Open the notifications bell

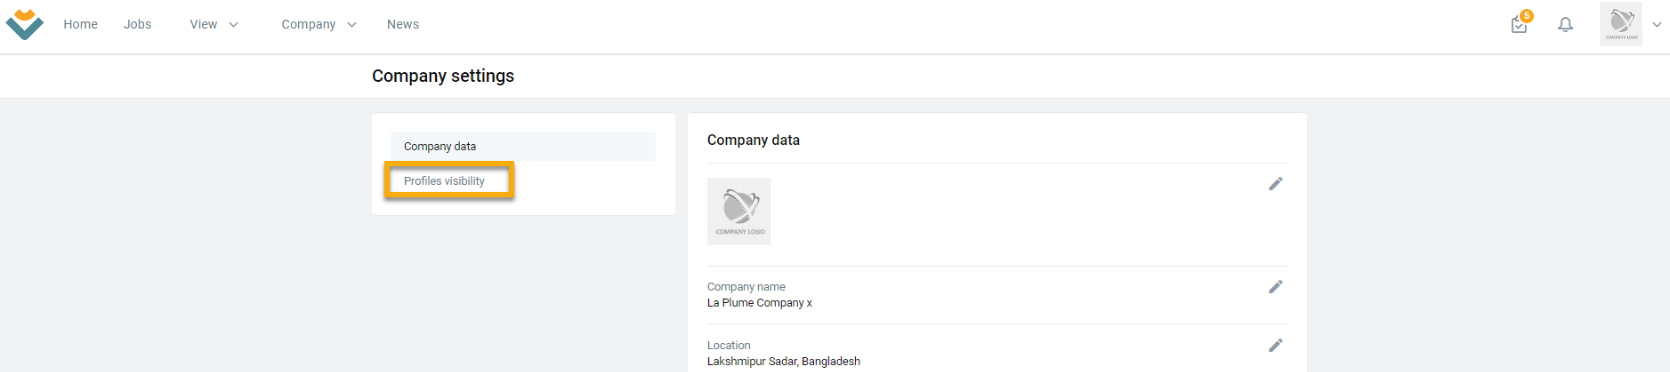point(1566,25)
